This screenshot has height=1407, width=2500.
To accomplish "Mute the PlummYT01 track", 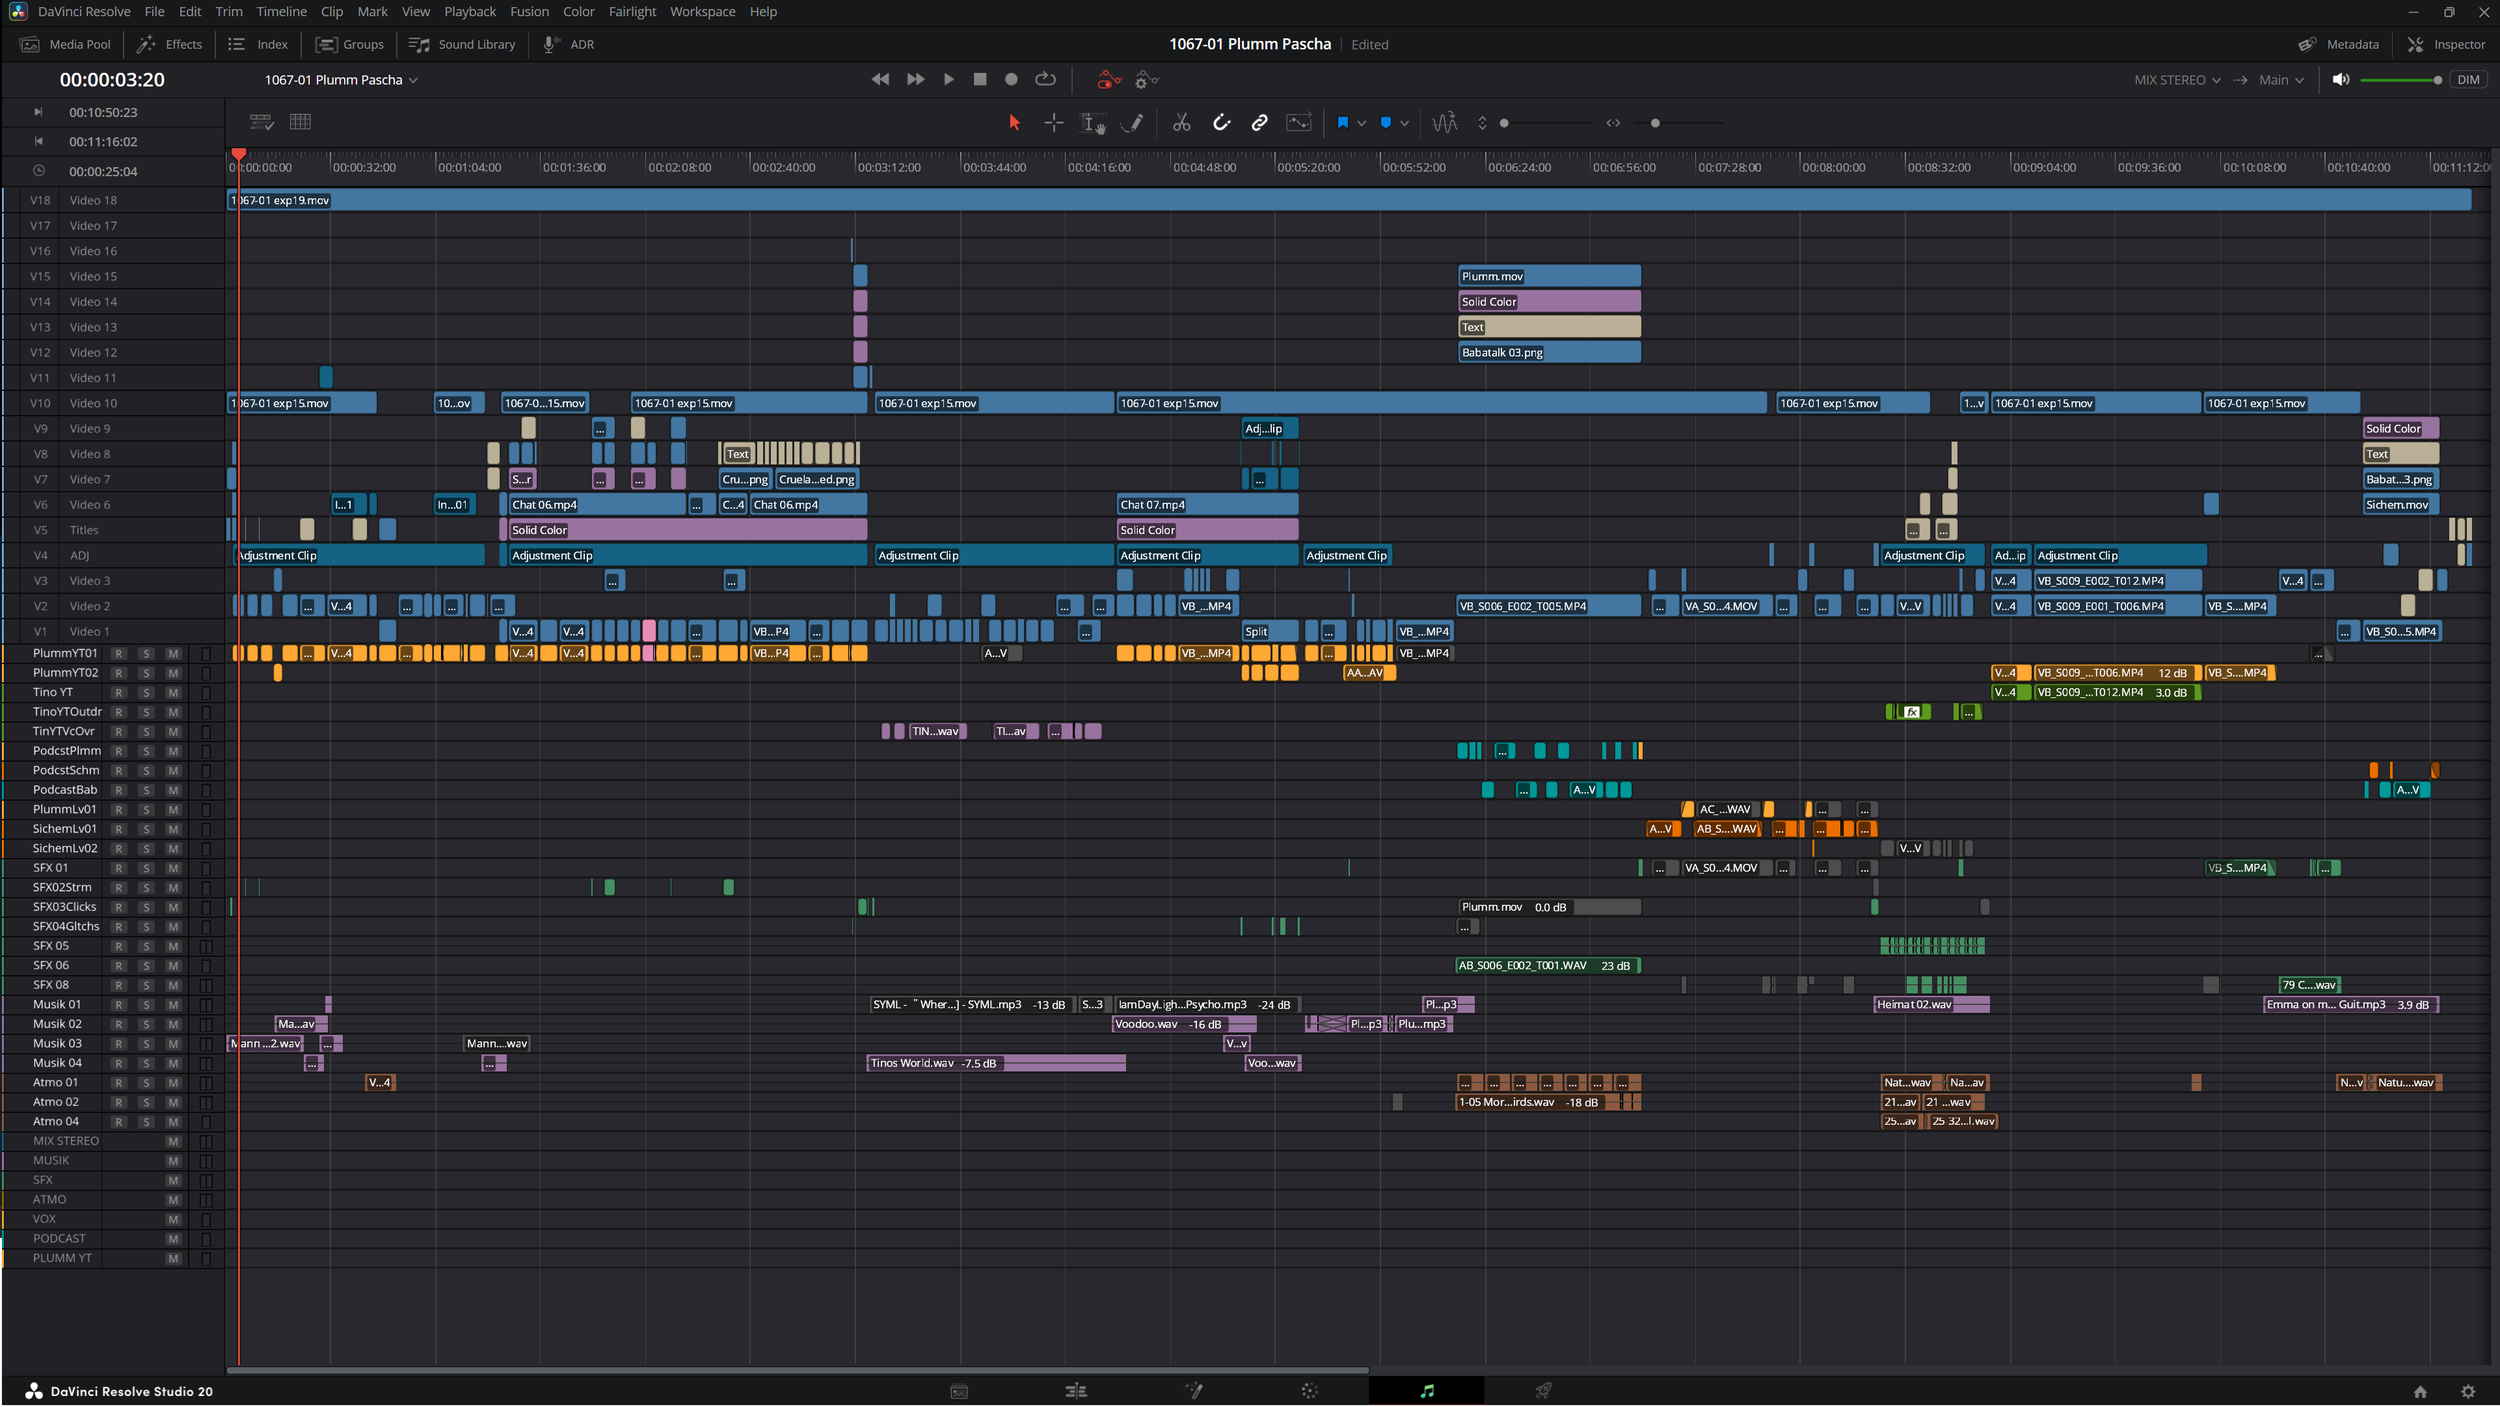I will pos(173,653).
